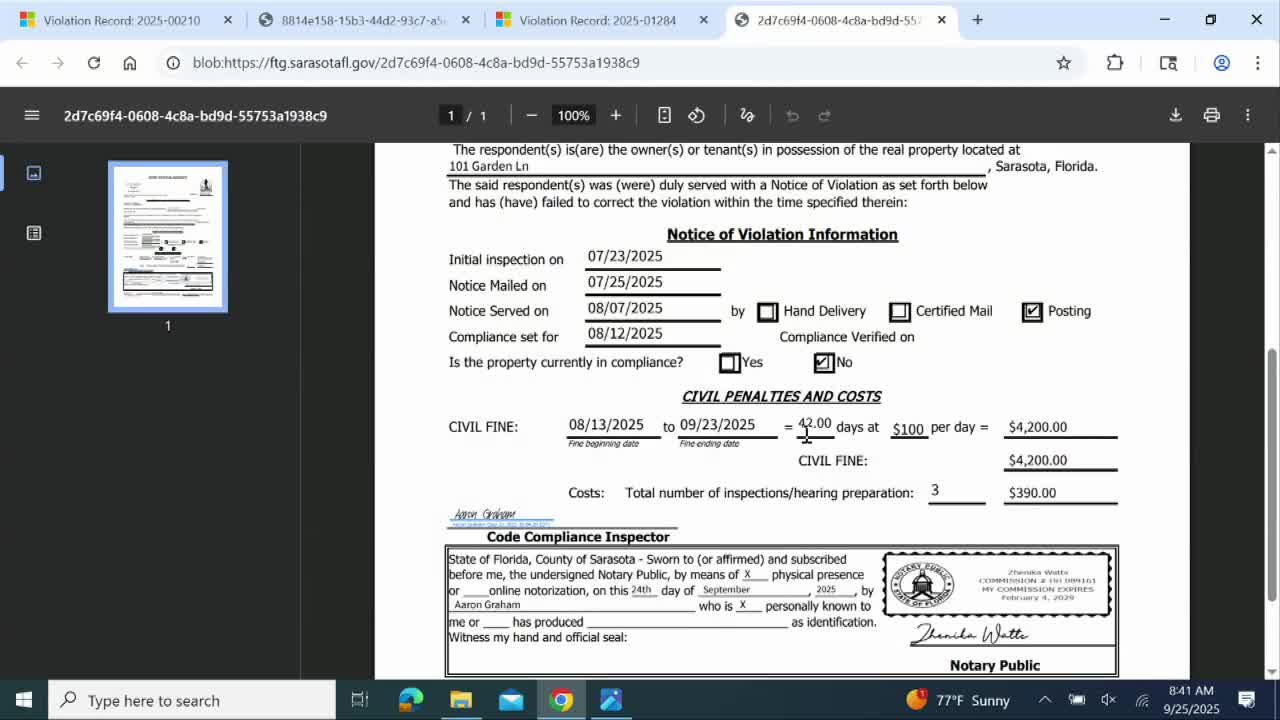Tick the Yes compliance checkbox
1280x720 pixels.
(x=729, y=363)
